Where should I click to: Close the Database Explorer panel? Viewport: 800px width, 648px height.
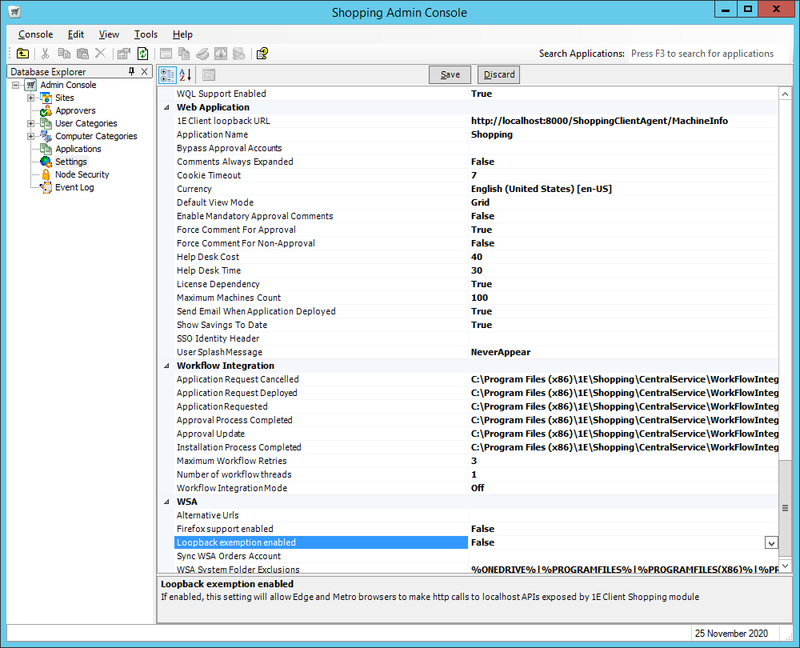144,71
